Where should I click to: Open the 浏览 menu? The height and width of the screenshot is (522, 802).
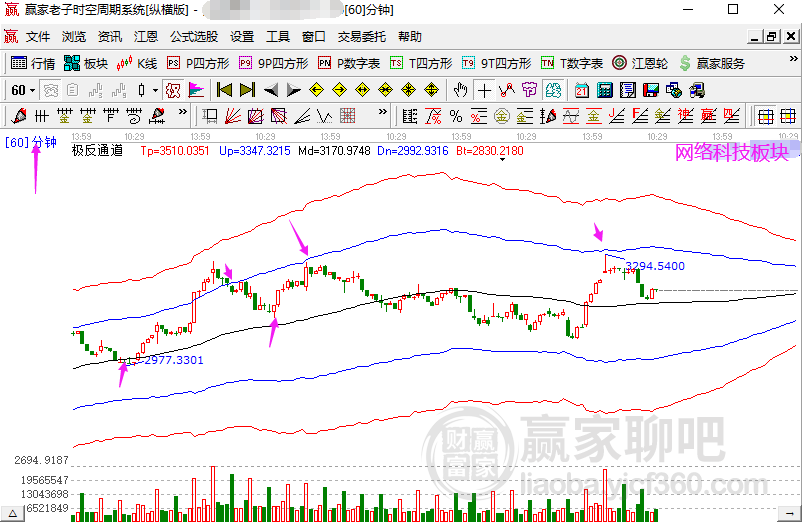pos(74,37)
